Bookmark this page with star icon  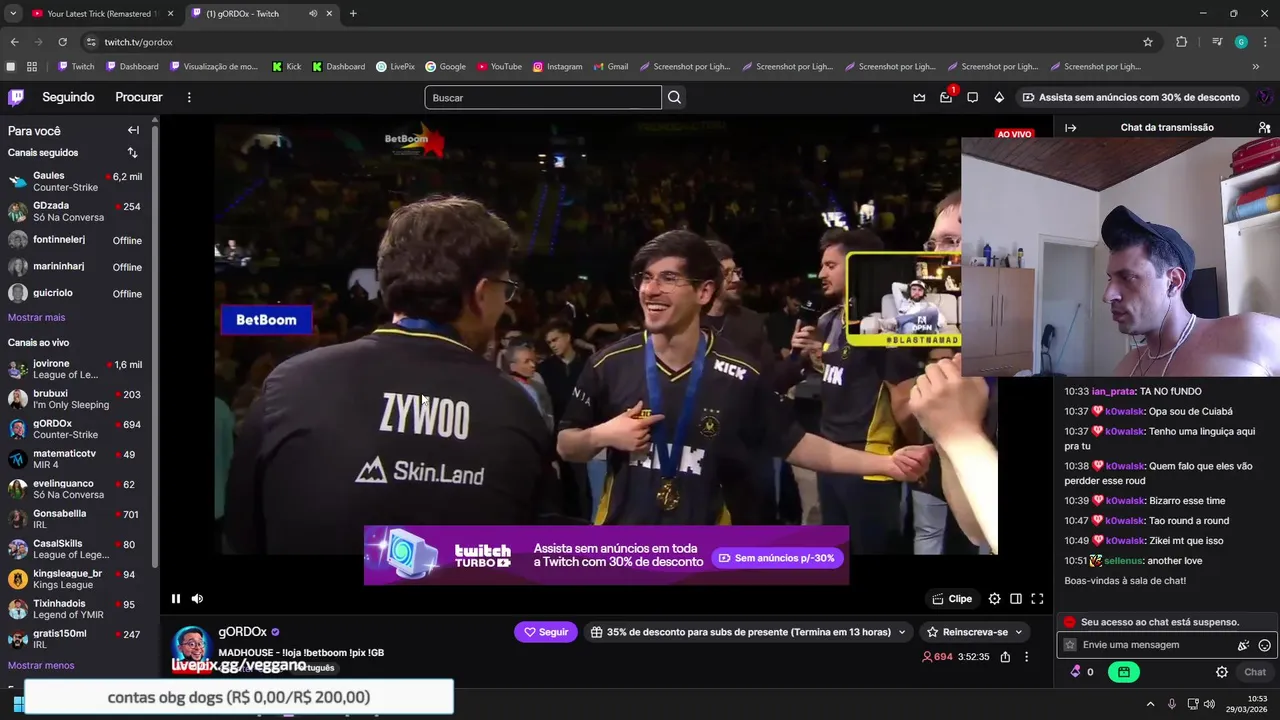[x=1148, y=42]
